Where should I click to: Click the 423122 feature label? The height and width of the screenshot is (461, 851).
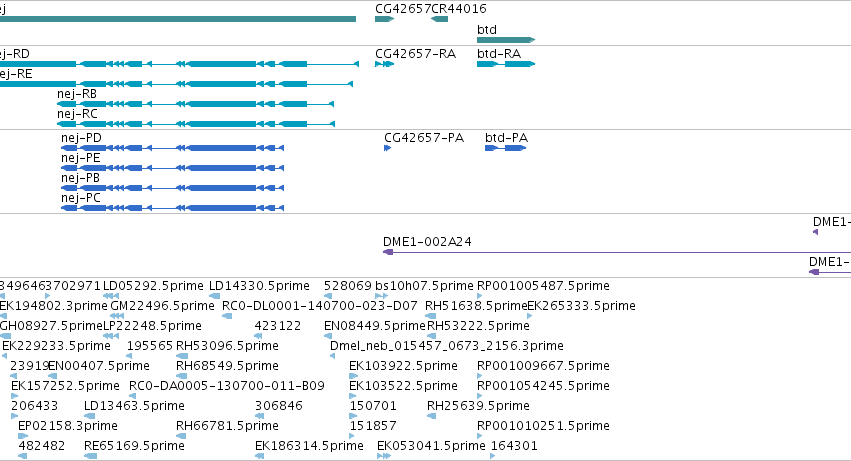tap(278, 326)
